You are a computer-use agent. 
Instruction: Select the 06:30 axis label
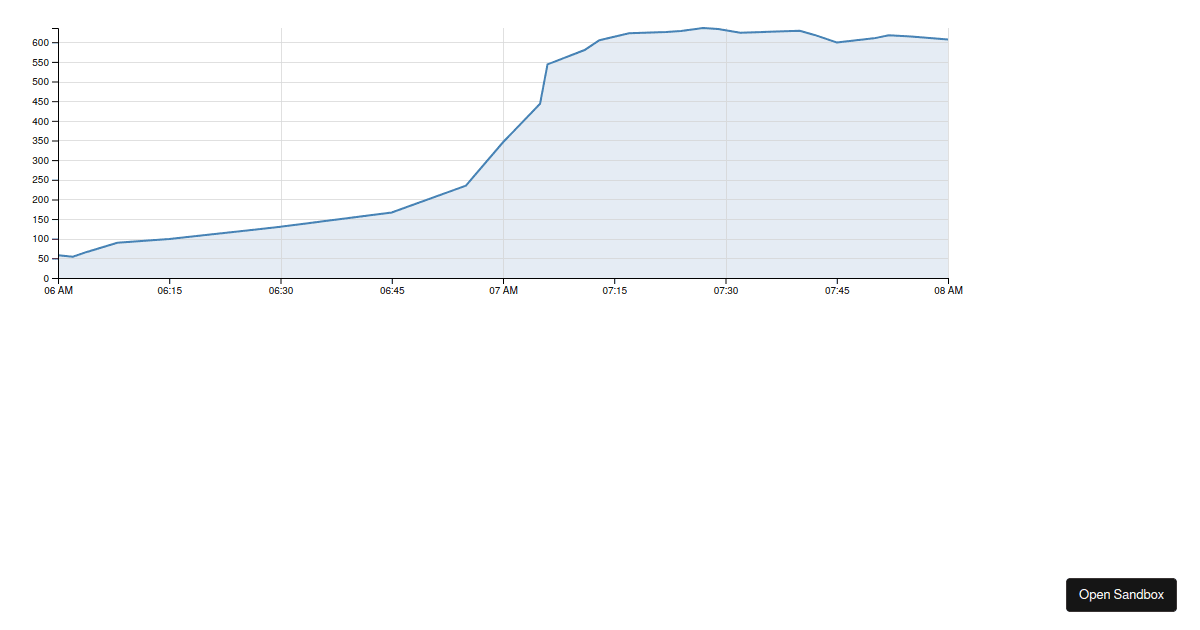tap(280, 291)
